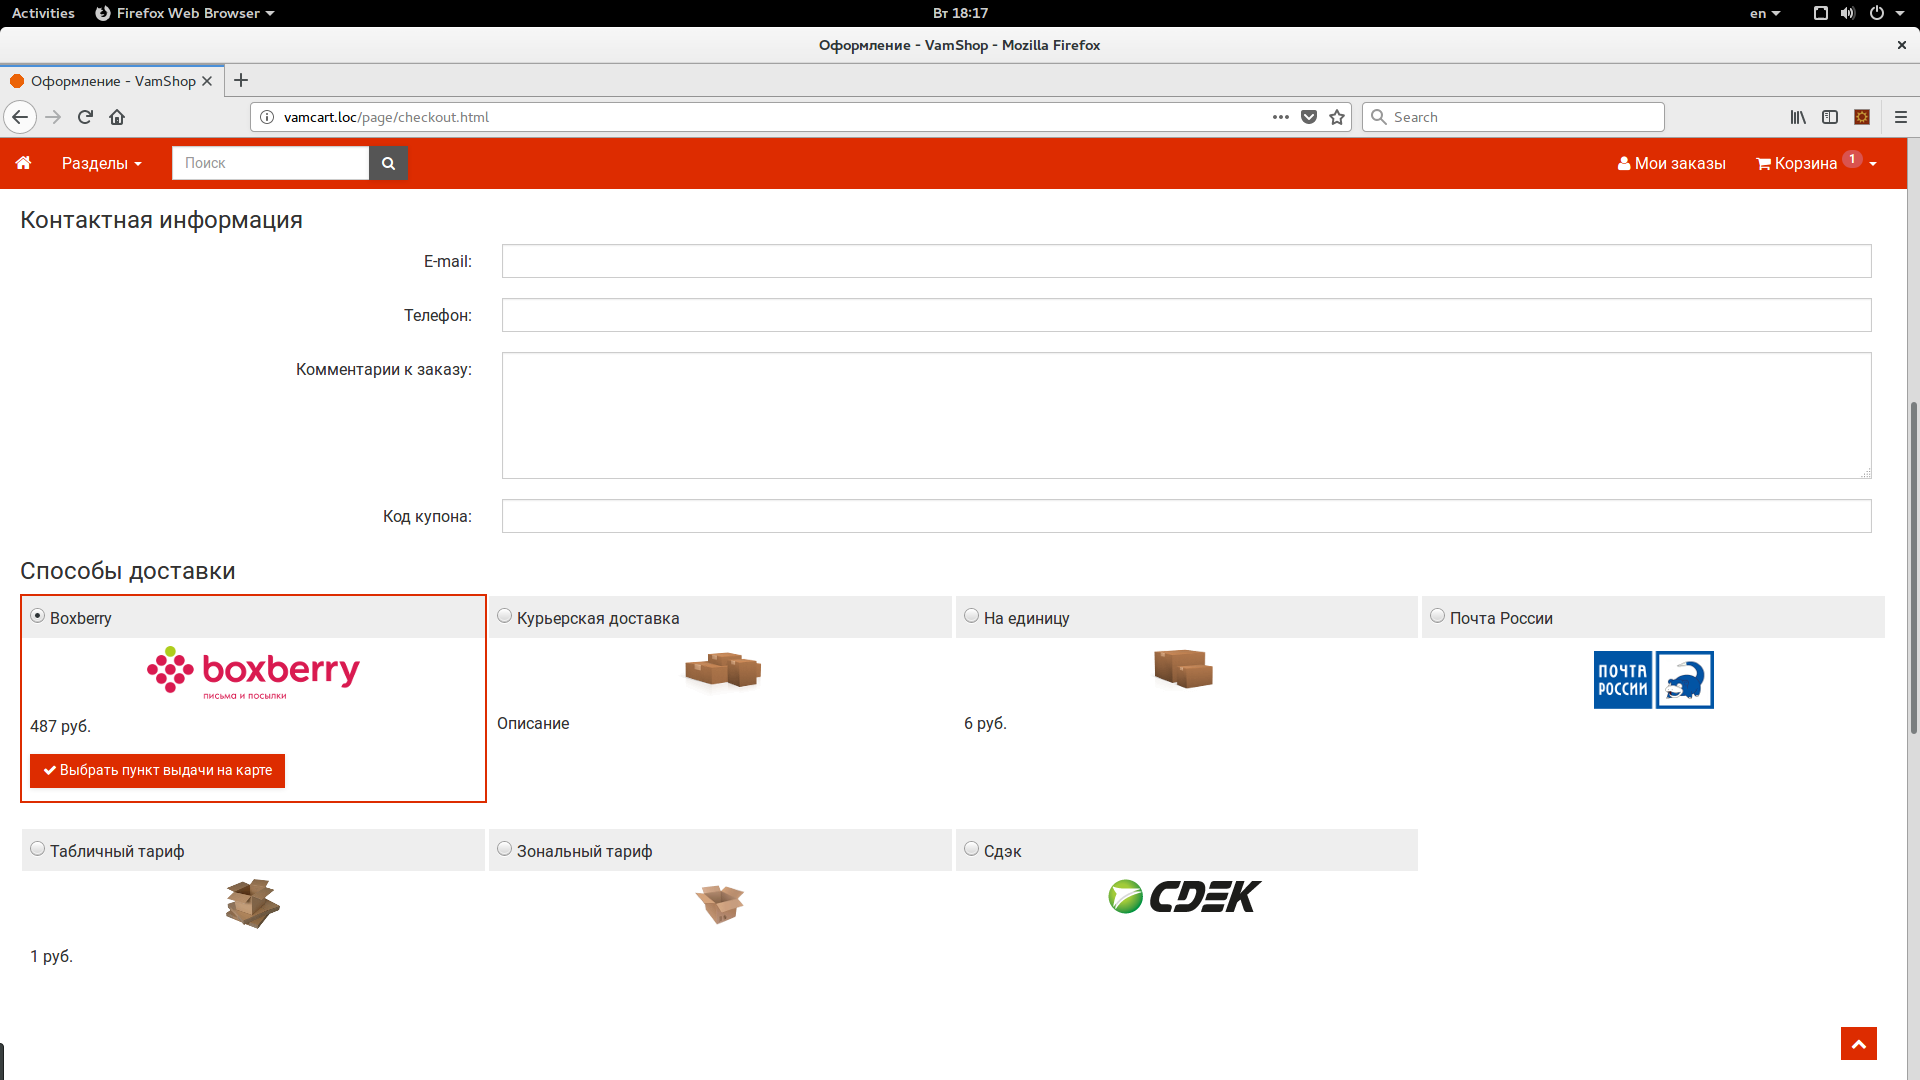Image resolution: width=1920 pixels, height=1080 pixels.
Task: Click the Телефон input field
Action: point(1186,315)
